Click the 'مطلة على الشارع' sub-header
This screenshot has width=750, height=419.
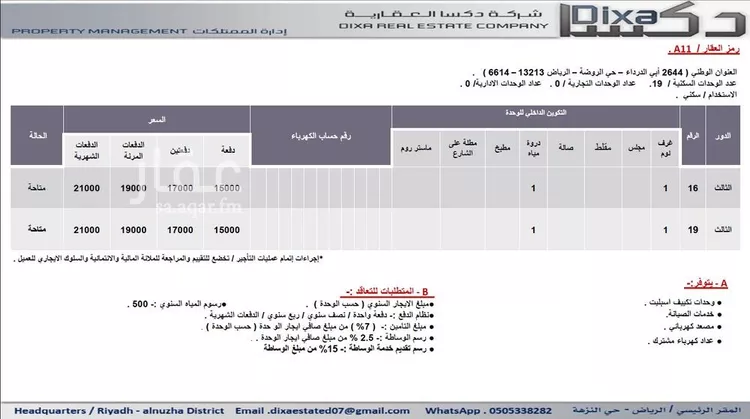click(x=463, y=148)
